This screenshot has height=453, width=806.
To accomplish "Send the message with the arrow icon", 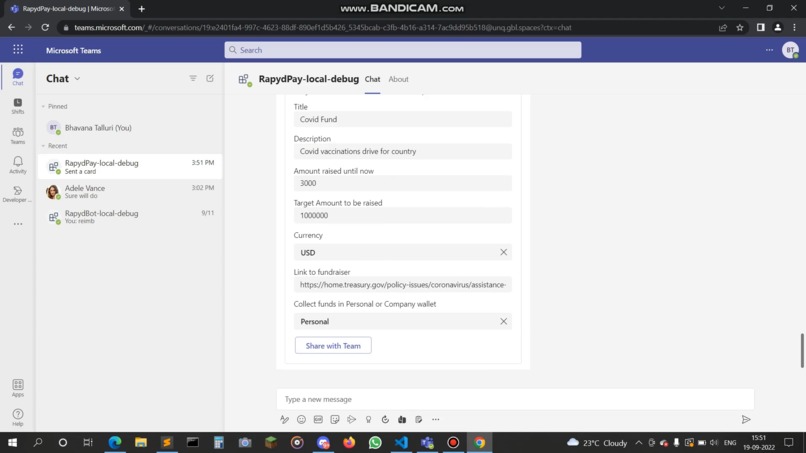I will click(746, 420).
